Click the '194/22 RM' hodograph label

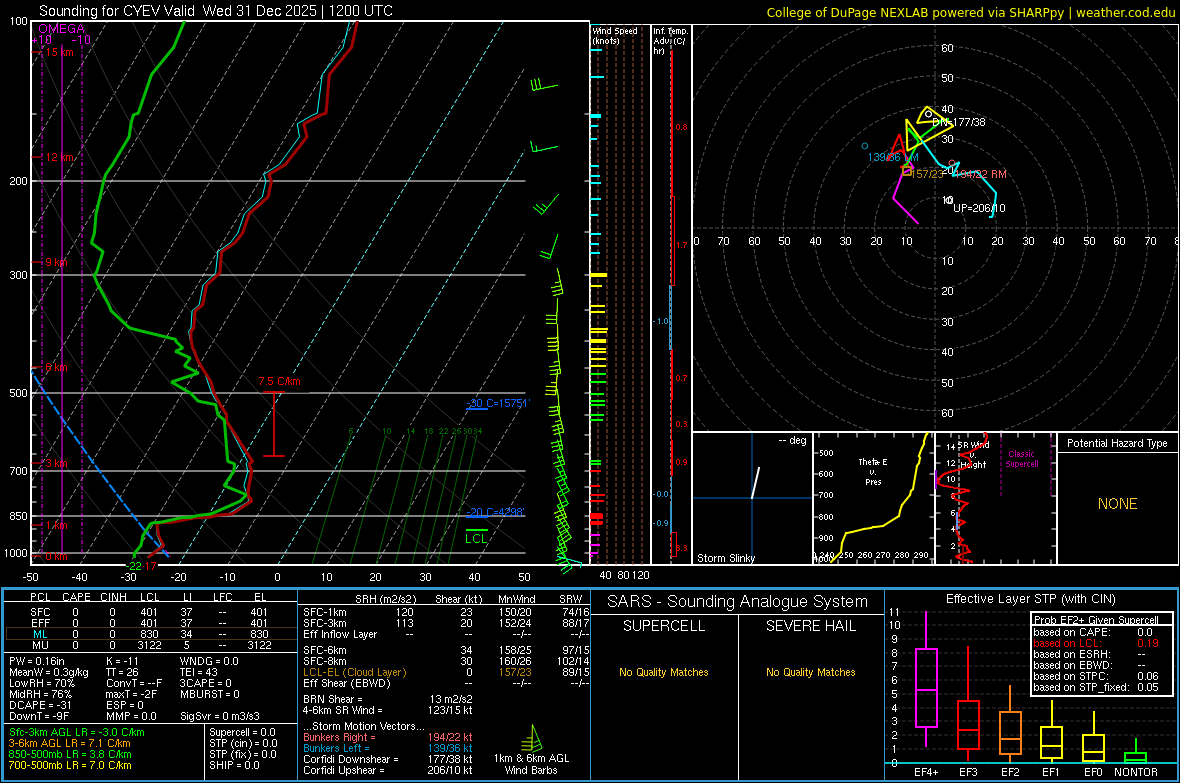981,174
